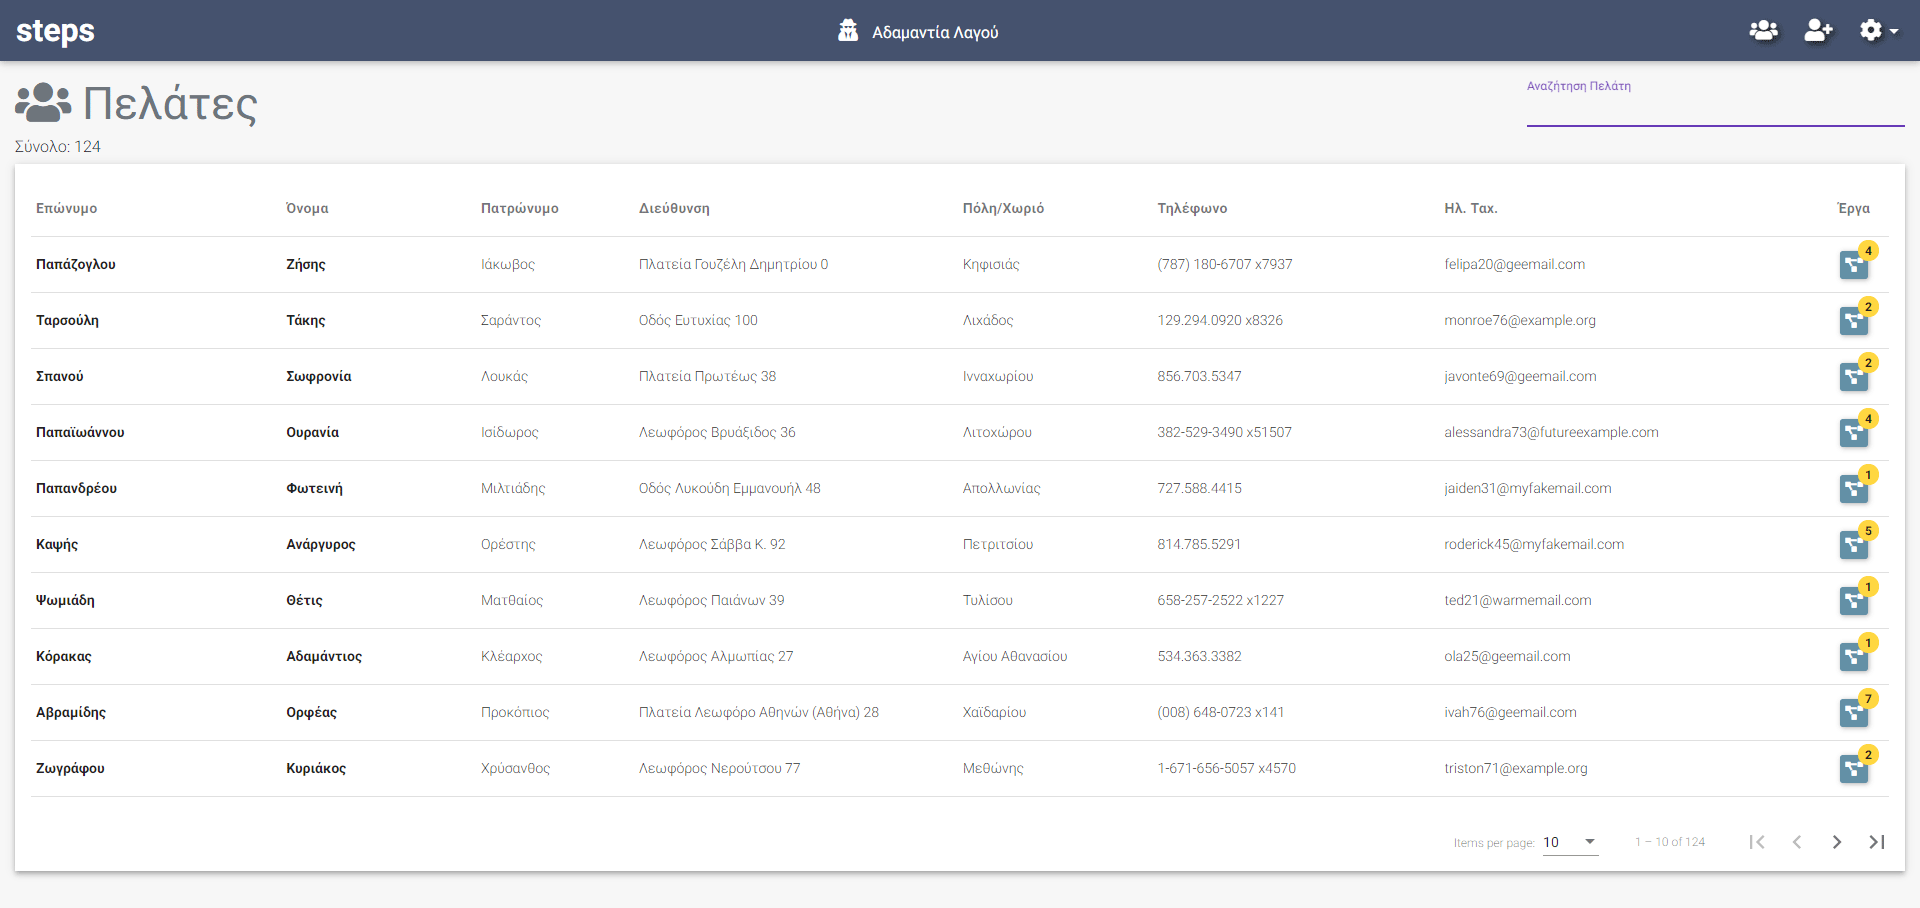This screenshot has height=908, width=1920.
Task: Click email felipa20@geemail.com
Action: pyautogui.click(x=1514, y=264)
